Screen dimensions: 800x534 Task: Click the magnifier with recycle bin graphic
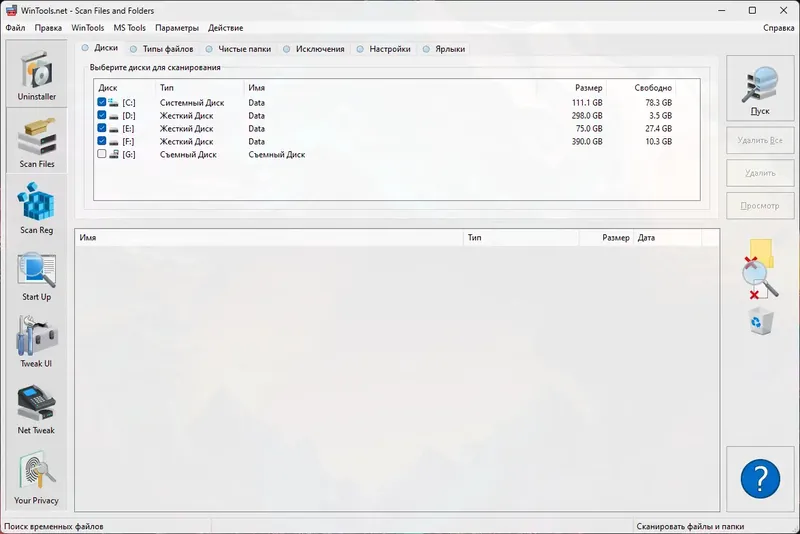pyautogui.click(x=760, y=287)
